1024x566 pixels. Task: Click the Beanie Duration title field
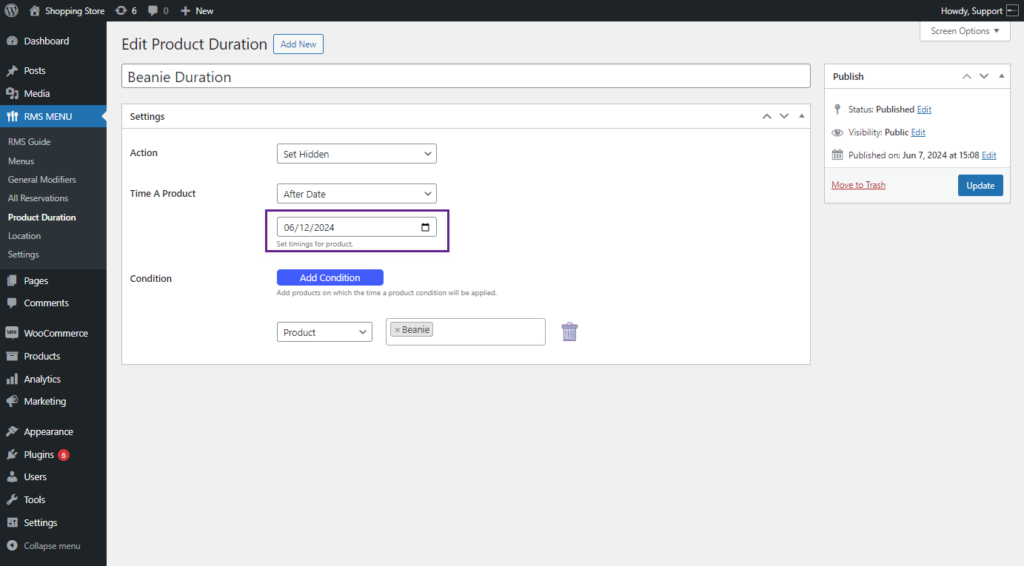[x=466, y=76]
